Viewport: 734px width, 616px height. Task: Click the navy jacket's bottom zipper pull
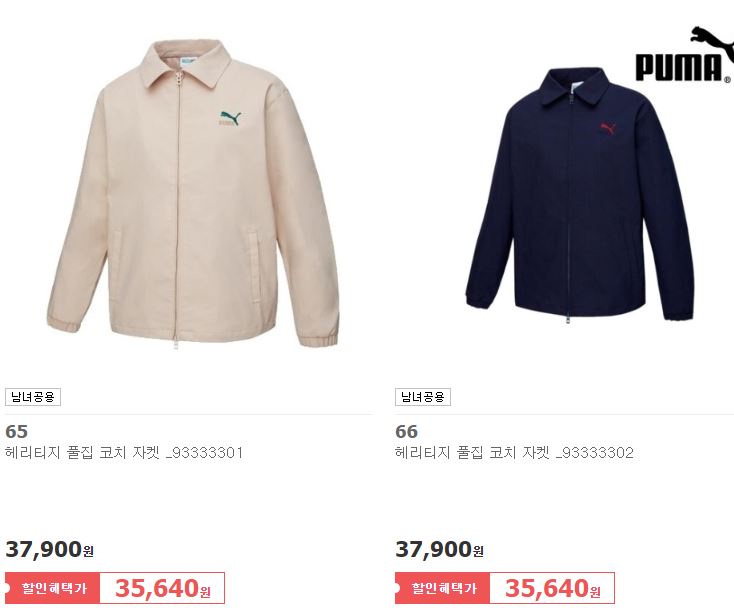point(567,319)
